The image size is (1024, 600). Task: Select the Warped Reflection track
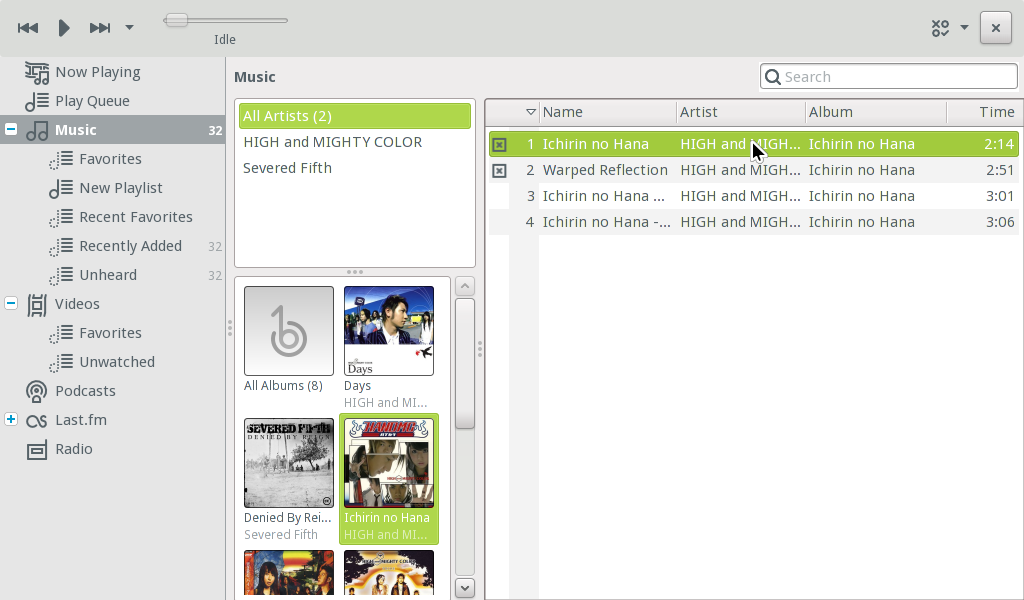point(754,170)
